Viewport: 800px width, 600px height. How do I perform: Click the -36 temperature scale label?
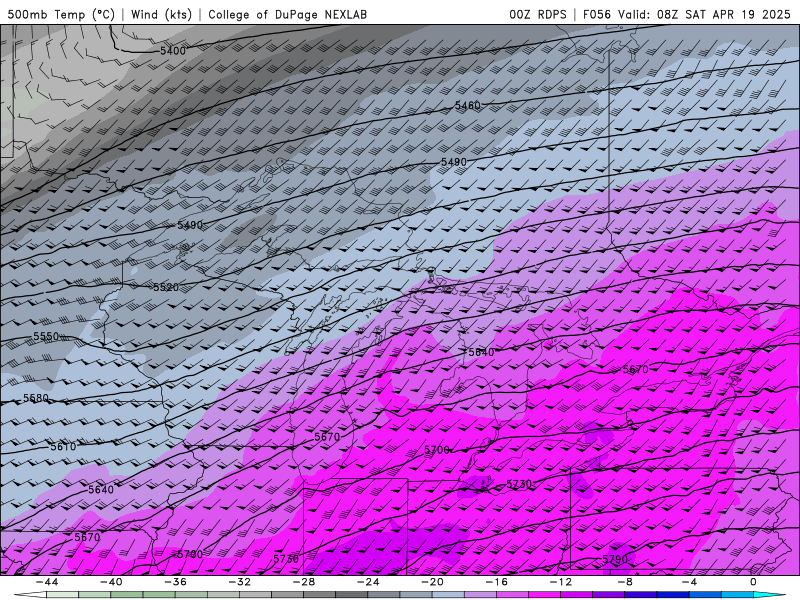pyautogui.click(x=175, y=582)
